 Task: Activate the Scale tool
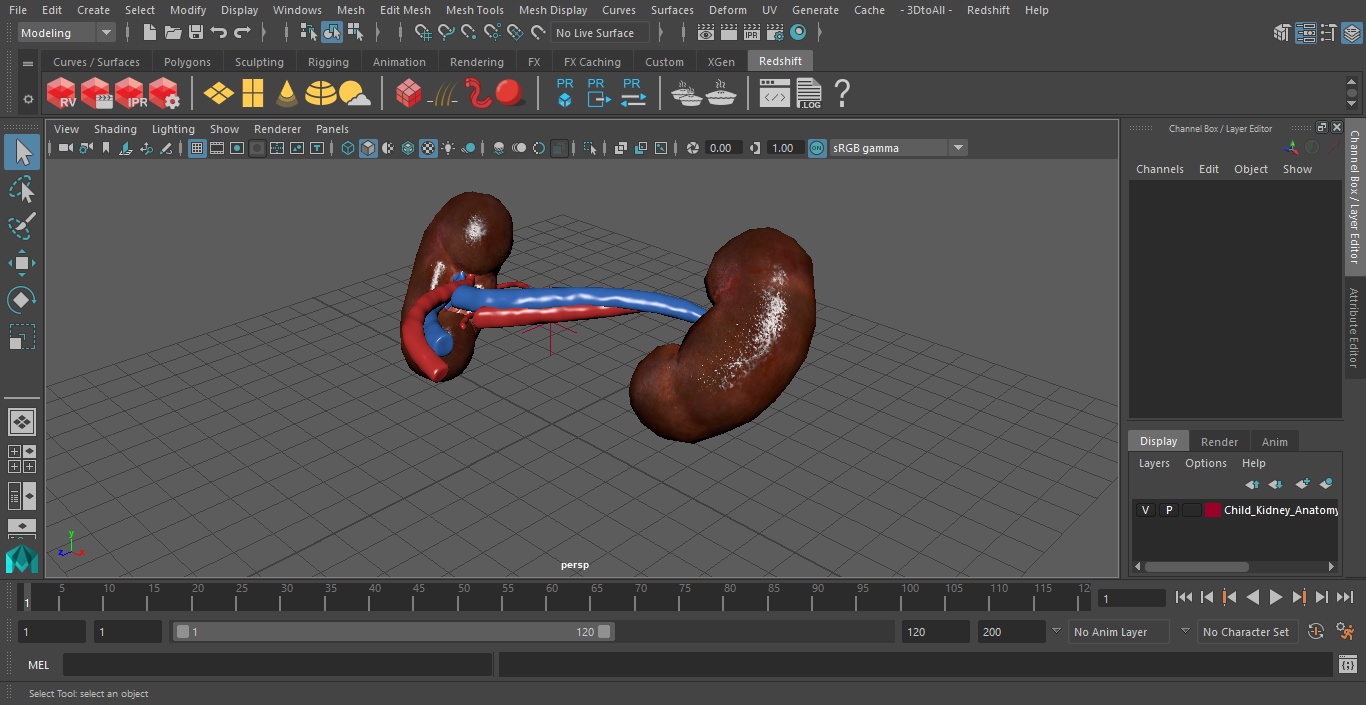point(21,337)
